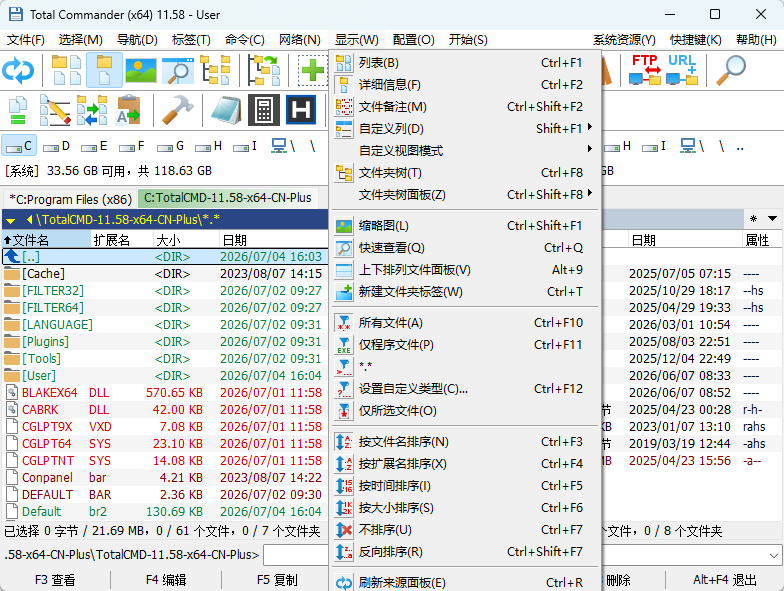The image size is (784, 591).
Task: Toggle 快速查看(Q) panel
Action: point(465,248)
